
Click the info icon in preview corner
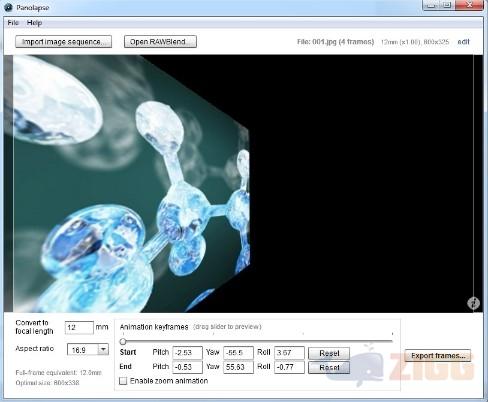473,303
